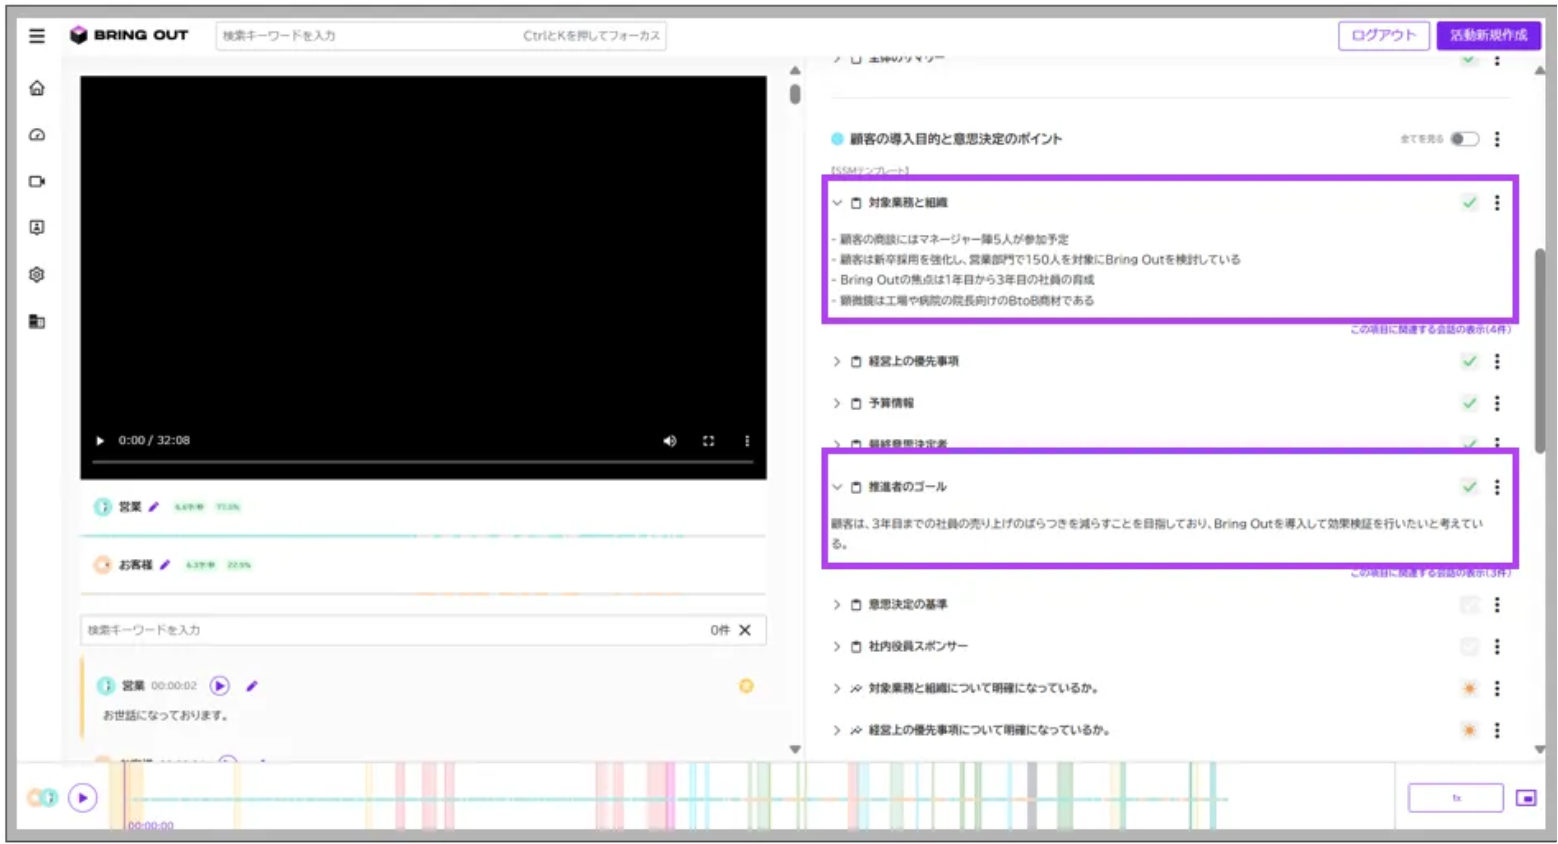The height and width of the screenshot is (844, 1558).
Task: Open options for 経営上の優先事項 row
Action: [1497, 361]
